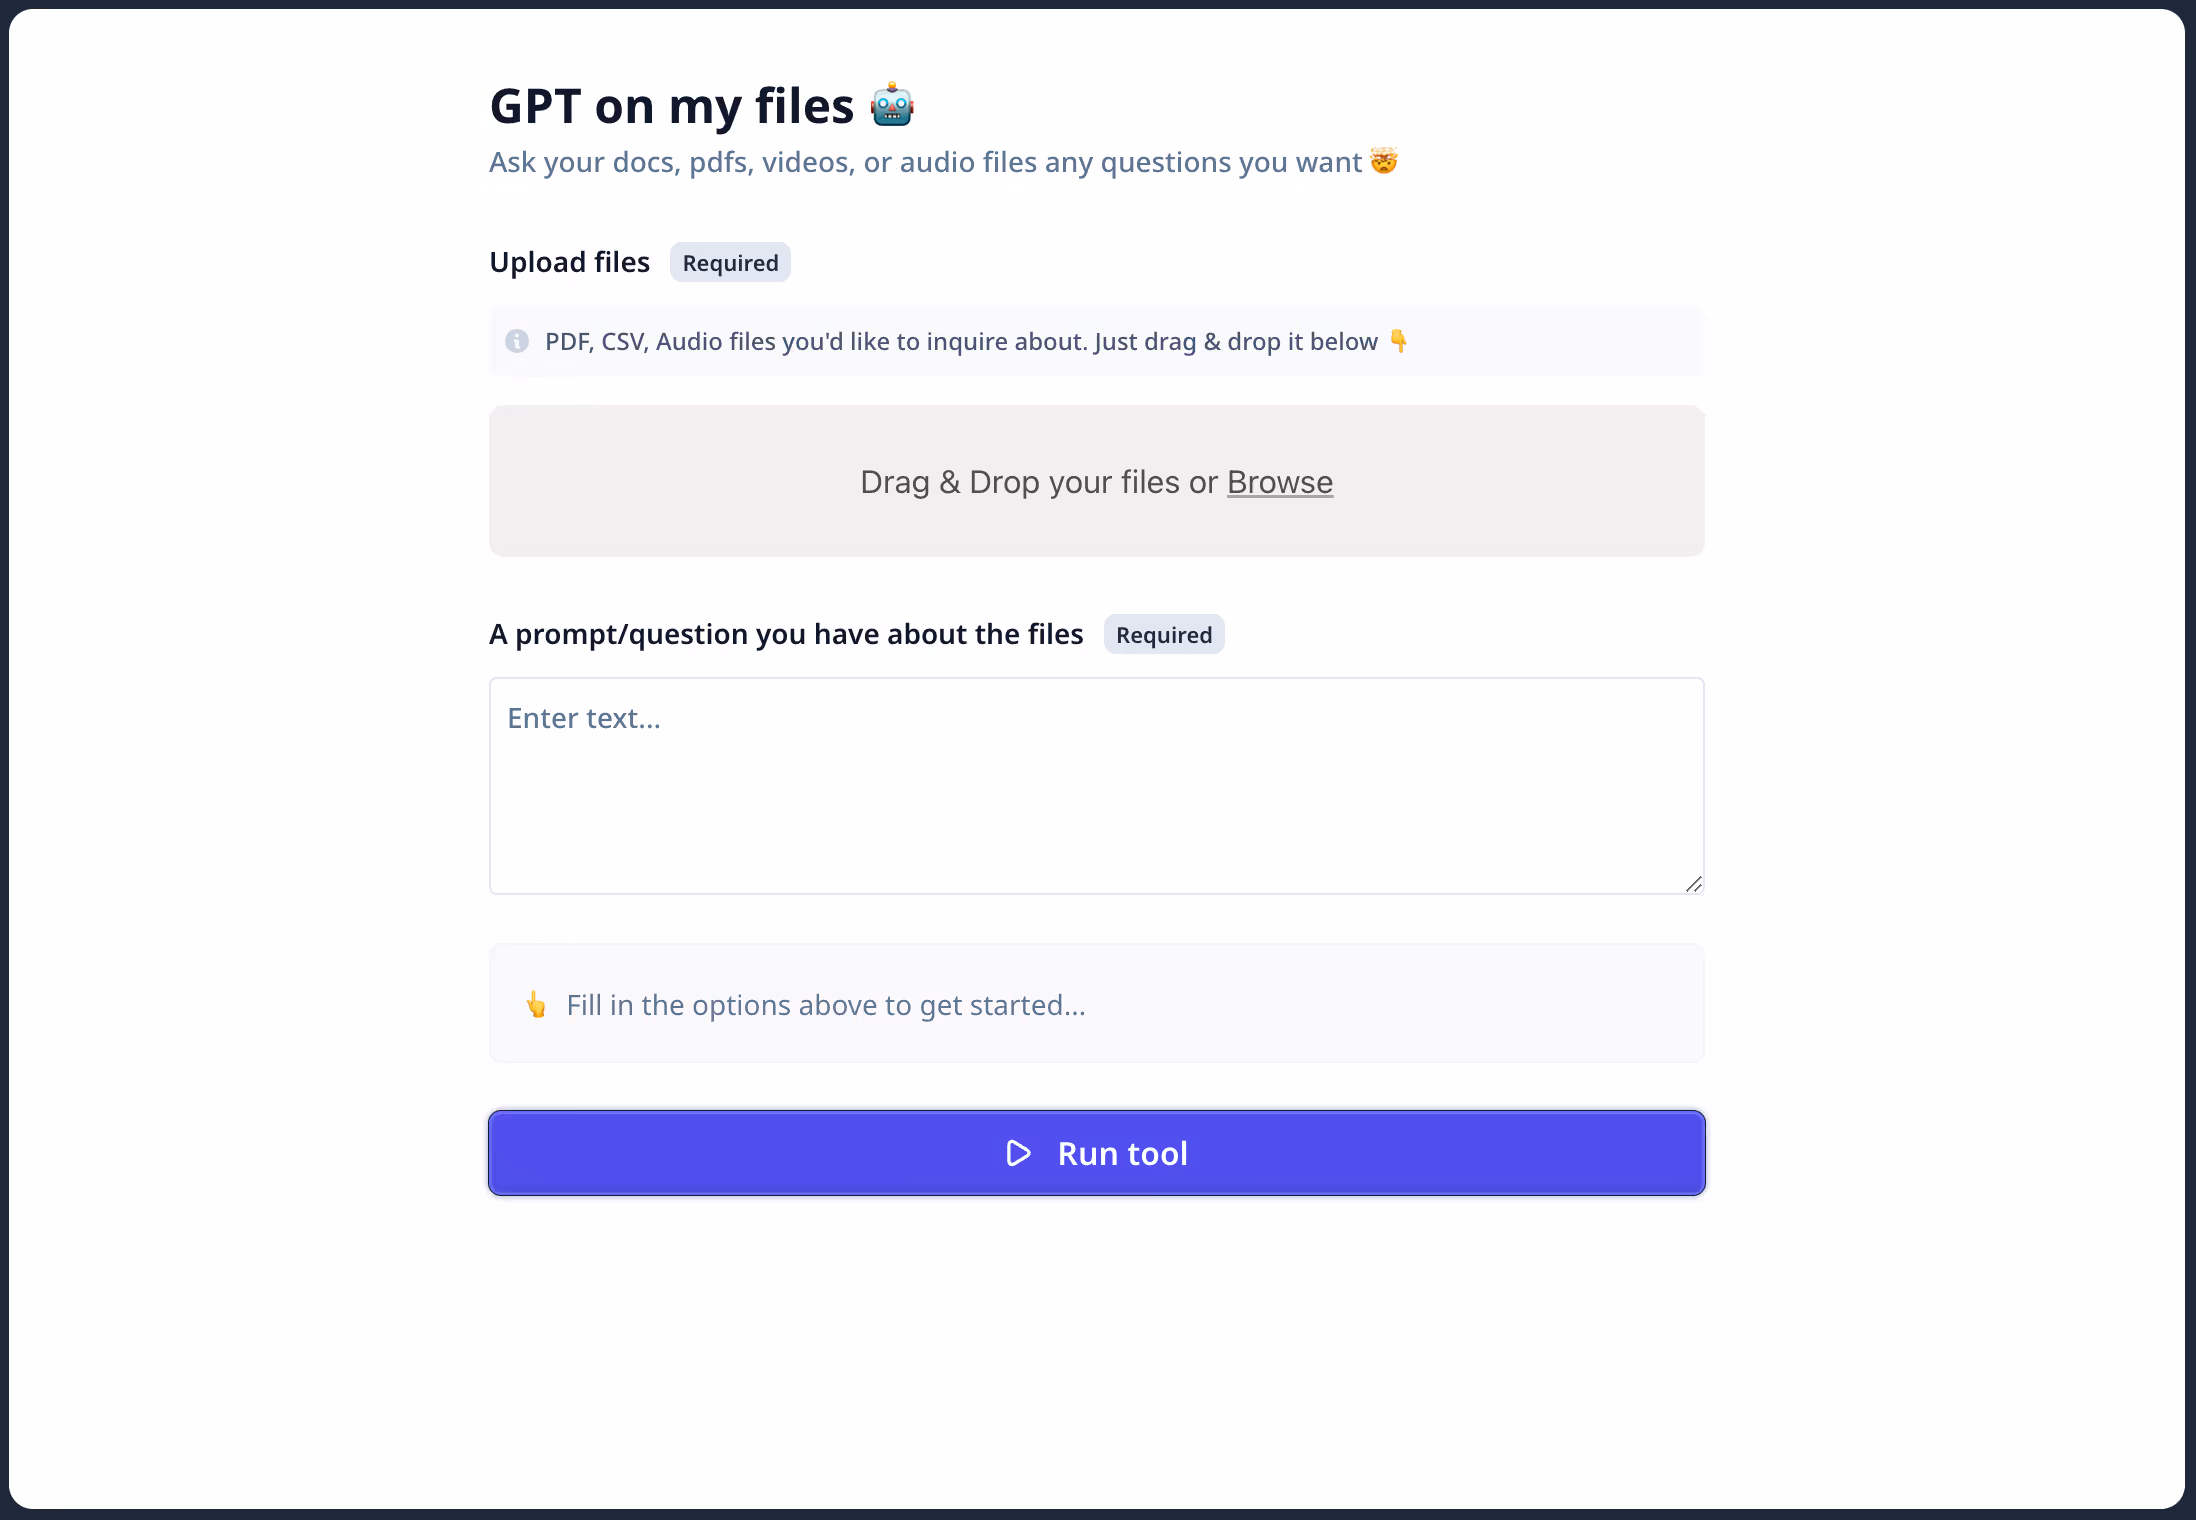This screenshot has height=1520, width=2196.
Task: Click the PDF, CSV, Audio files hint text
Action: coord(960,342)
